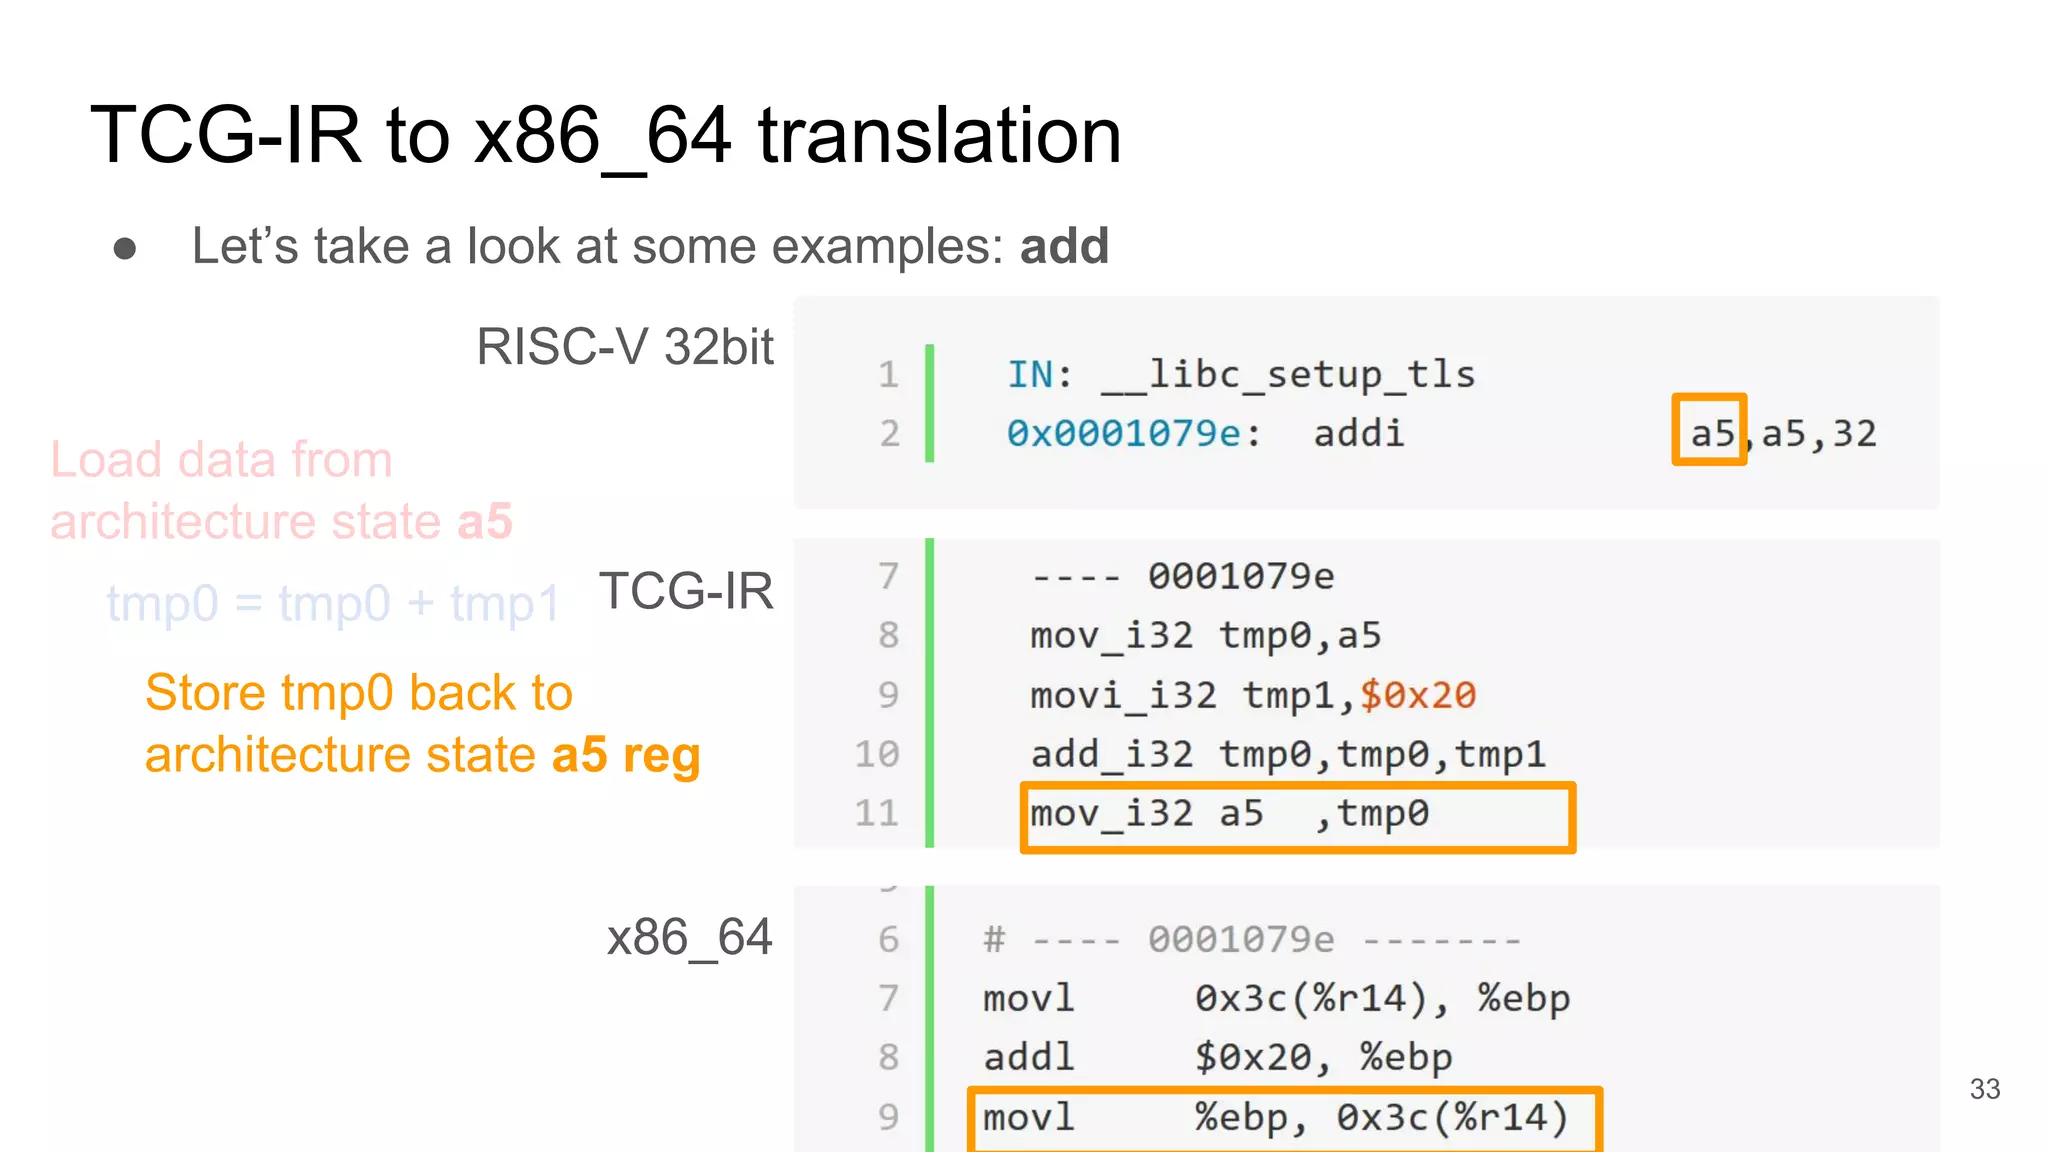The image size is (2048, 1152).
Task: Click the highlighted movl %ebp, 0x3c(%r14) box
Action: (x=1285, y=1118)
